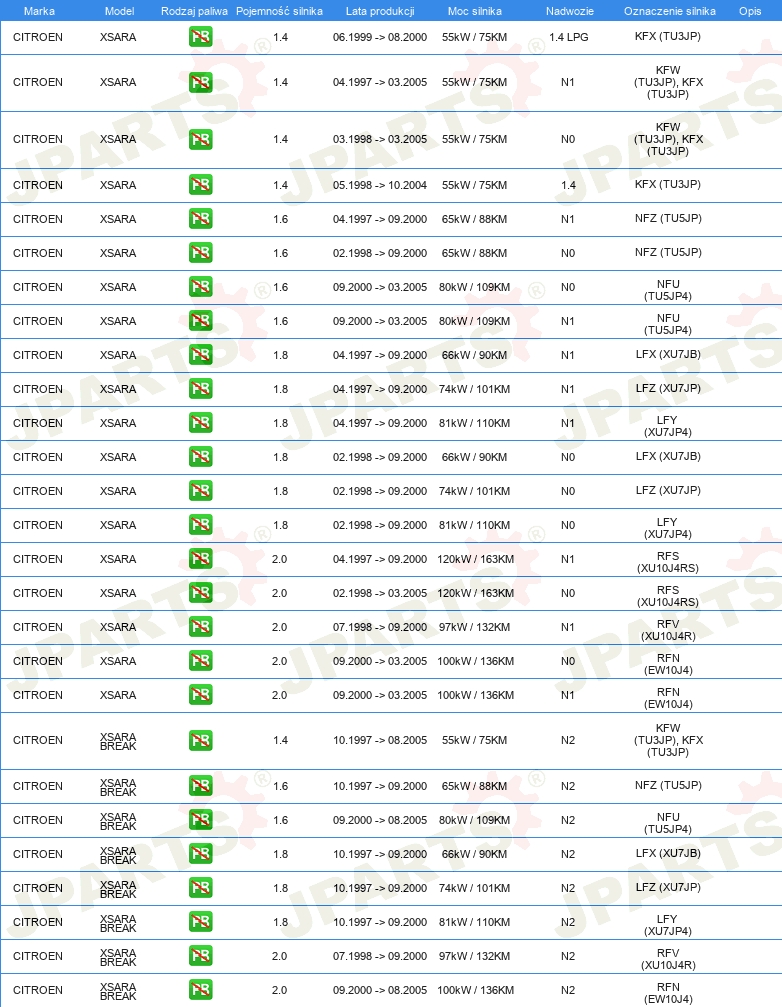This screenshot has height=1007, width=782.
Task: Click "120kW / 163KM" in the N1 row
Action: tap(476, 559)
